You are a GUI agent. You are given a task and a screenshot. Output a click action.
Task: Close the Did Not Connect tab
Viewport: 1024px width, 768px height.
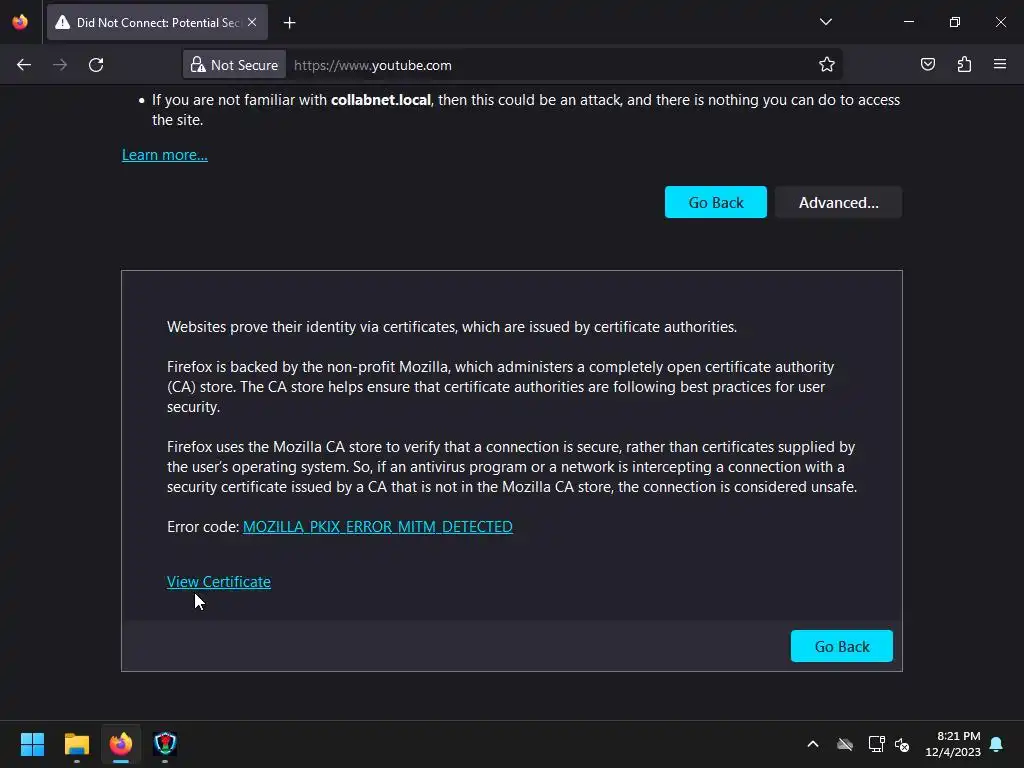pyautogui.click(x=252, y=22)
